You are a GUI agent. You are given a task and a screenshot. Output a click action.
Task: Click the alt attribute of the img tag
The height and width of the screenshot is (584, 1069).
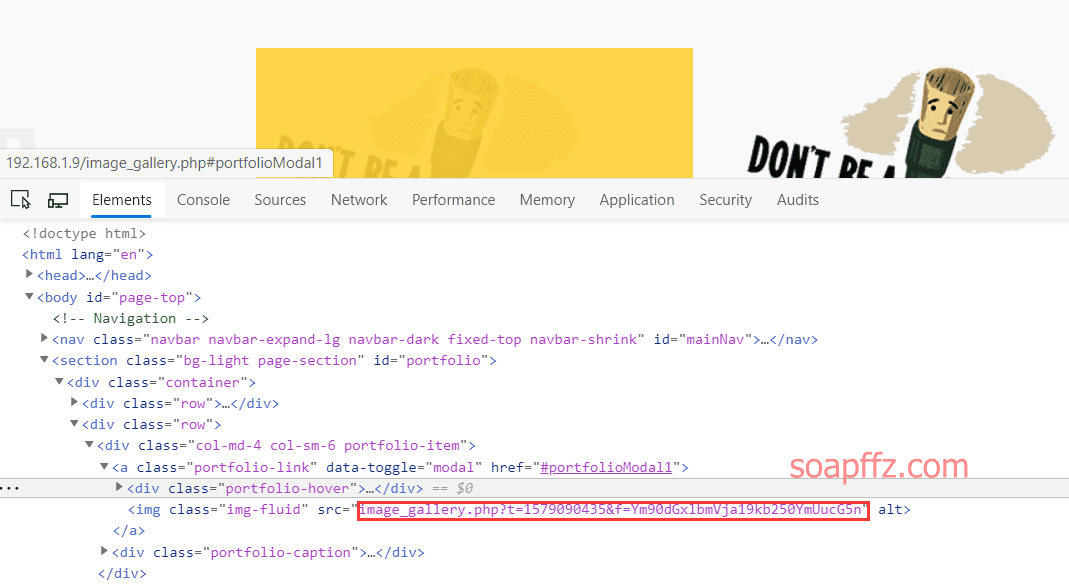(890, 510)
